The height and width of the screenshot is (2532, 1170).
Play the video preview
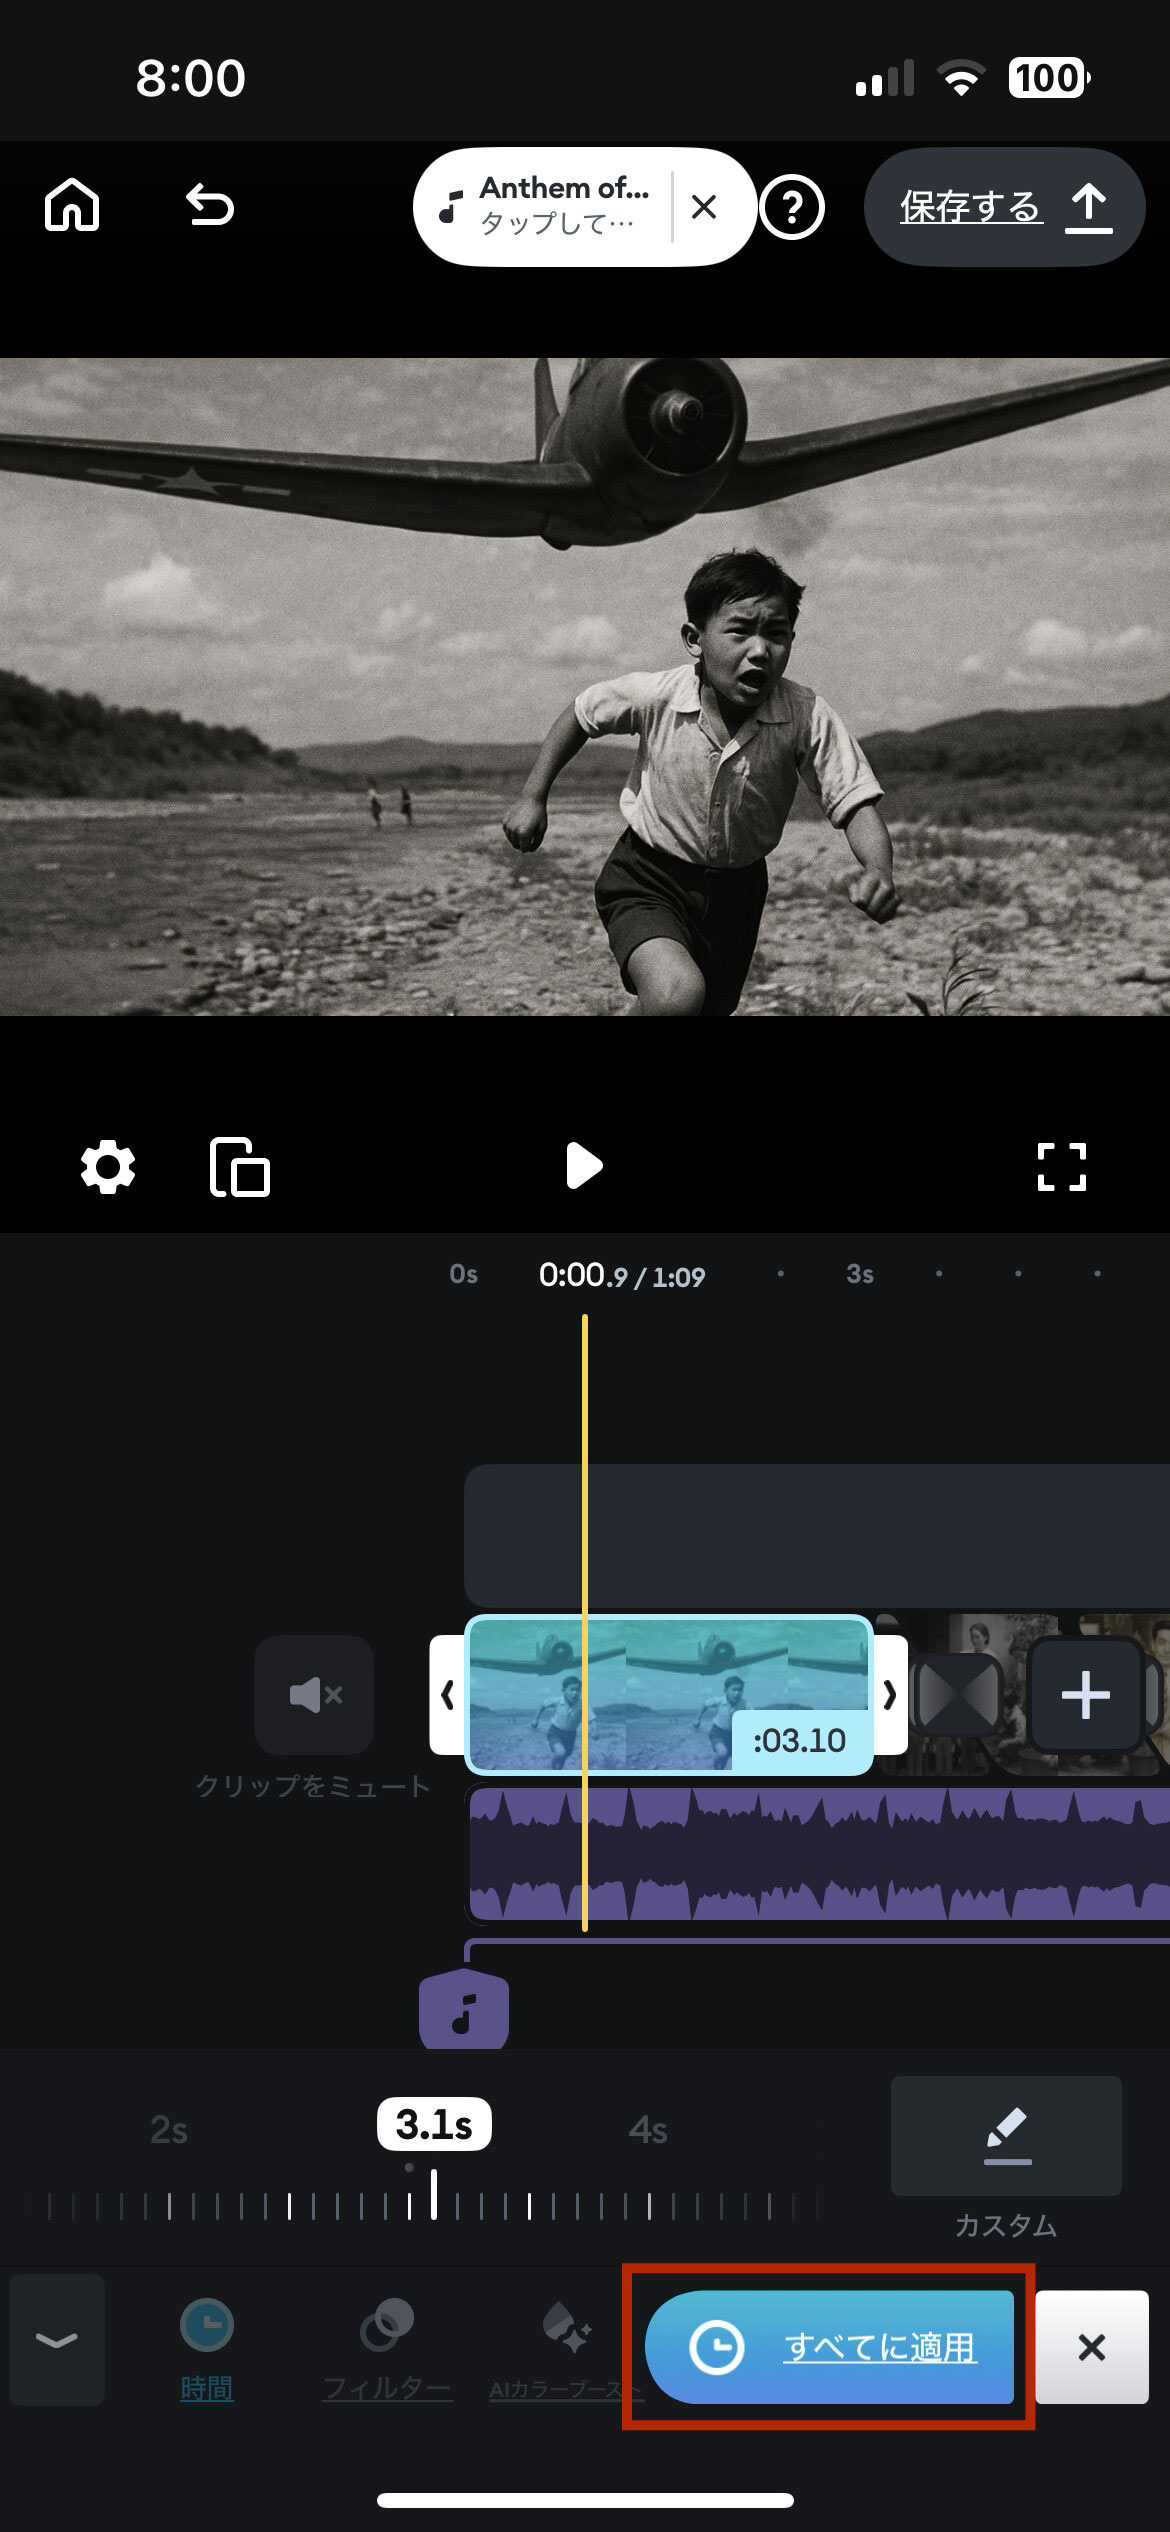point(584,1166)
